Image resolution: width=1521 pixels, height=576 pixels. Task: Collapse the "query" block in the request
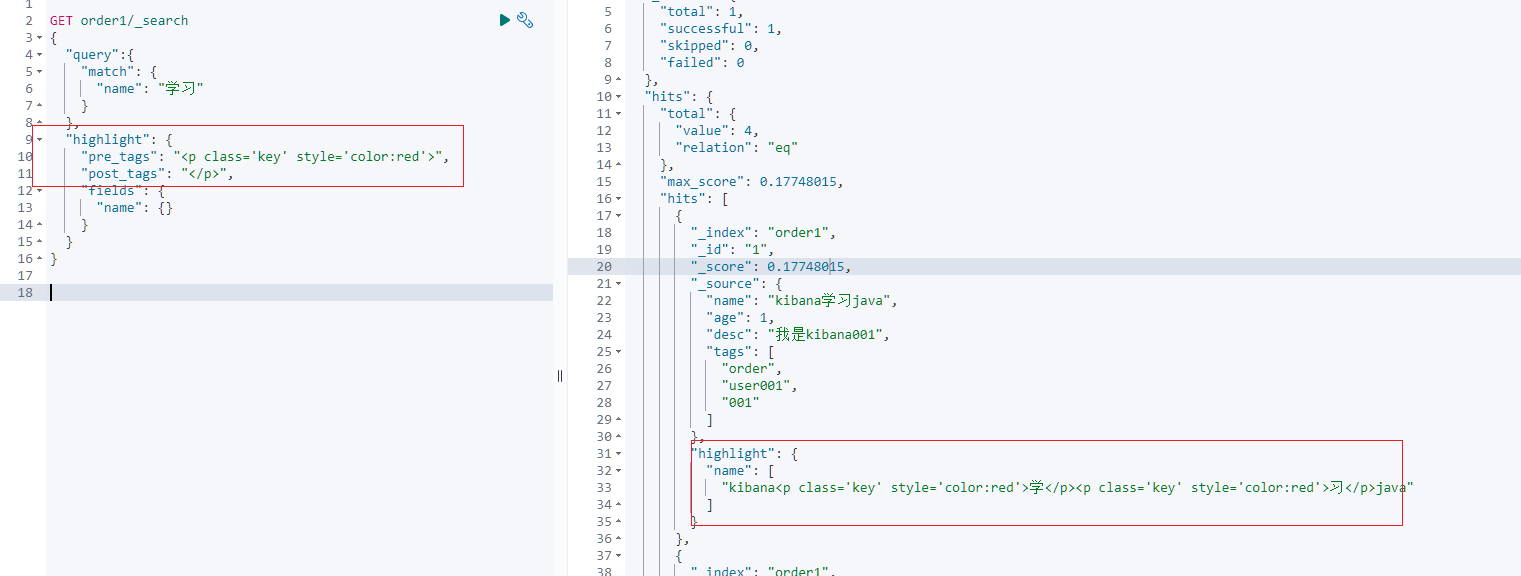coord(38,53)
